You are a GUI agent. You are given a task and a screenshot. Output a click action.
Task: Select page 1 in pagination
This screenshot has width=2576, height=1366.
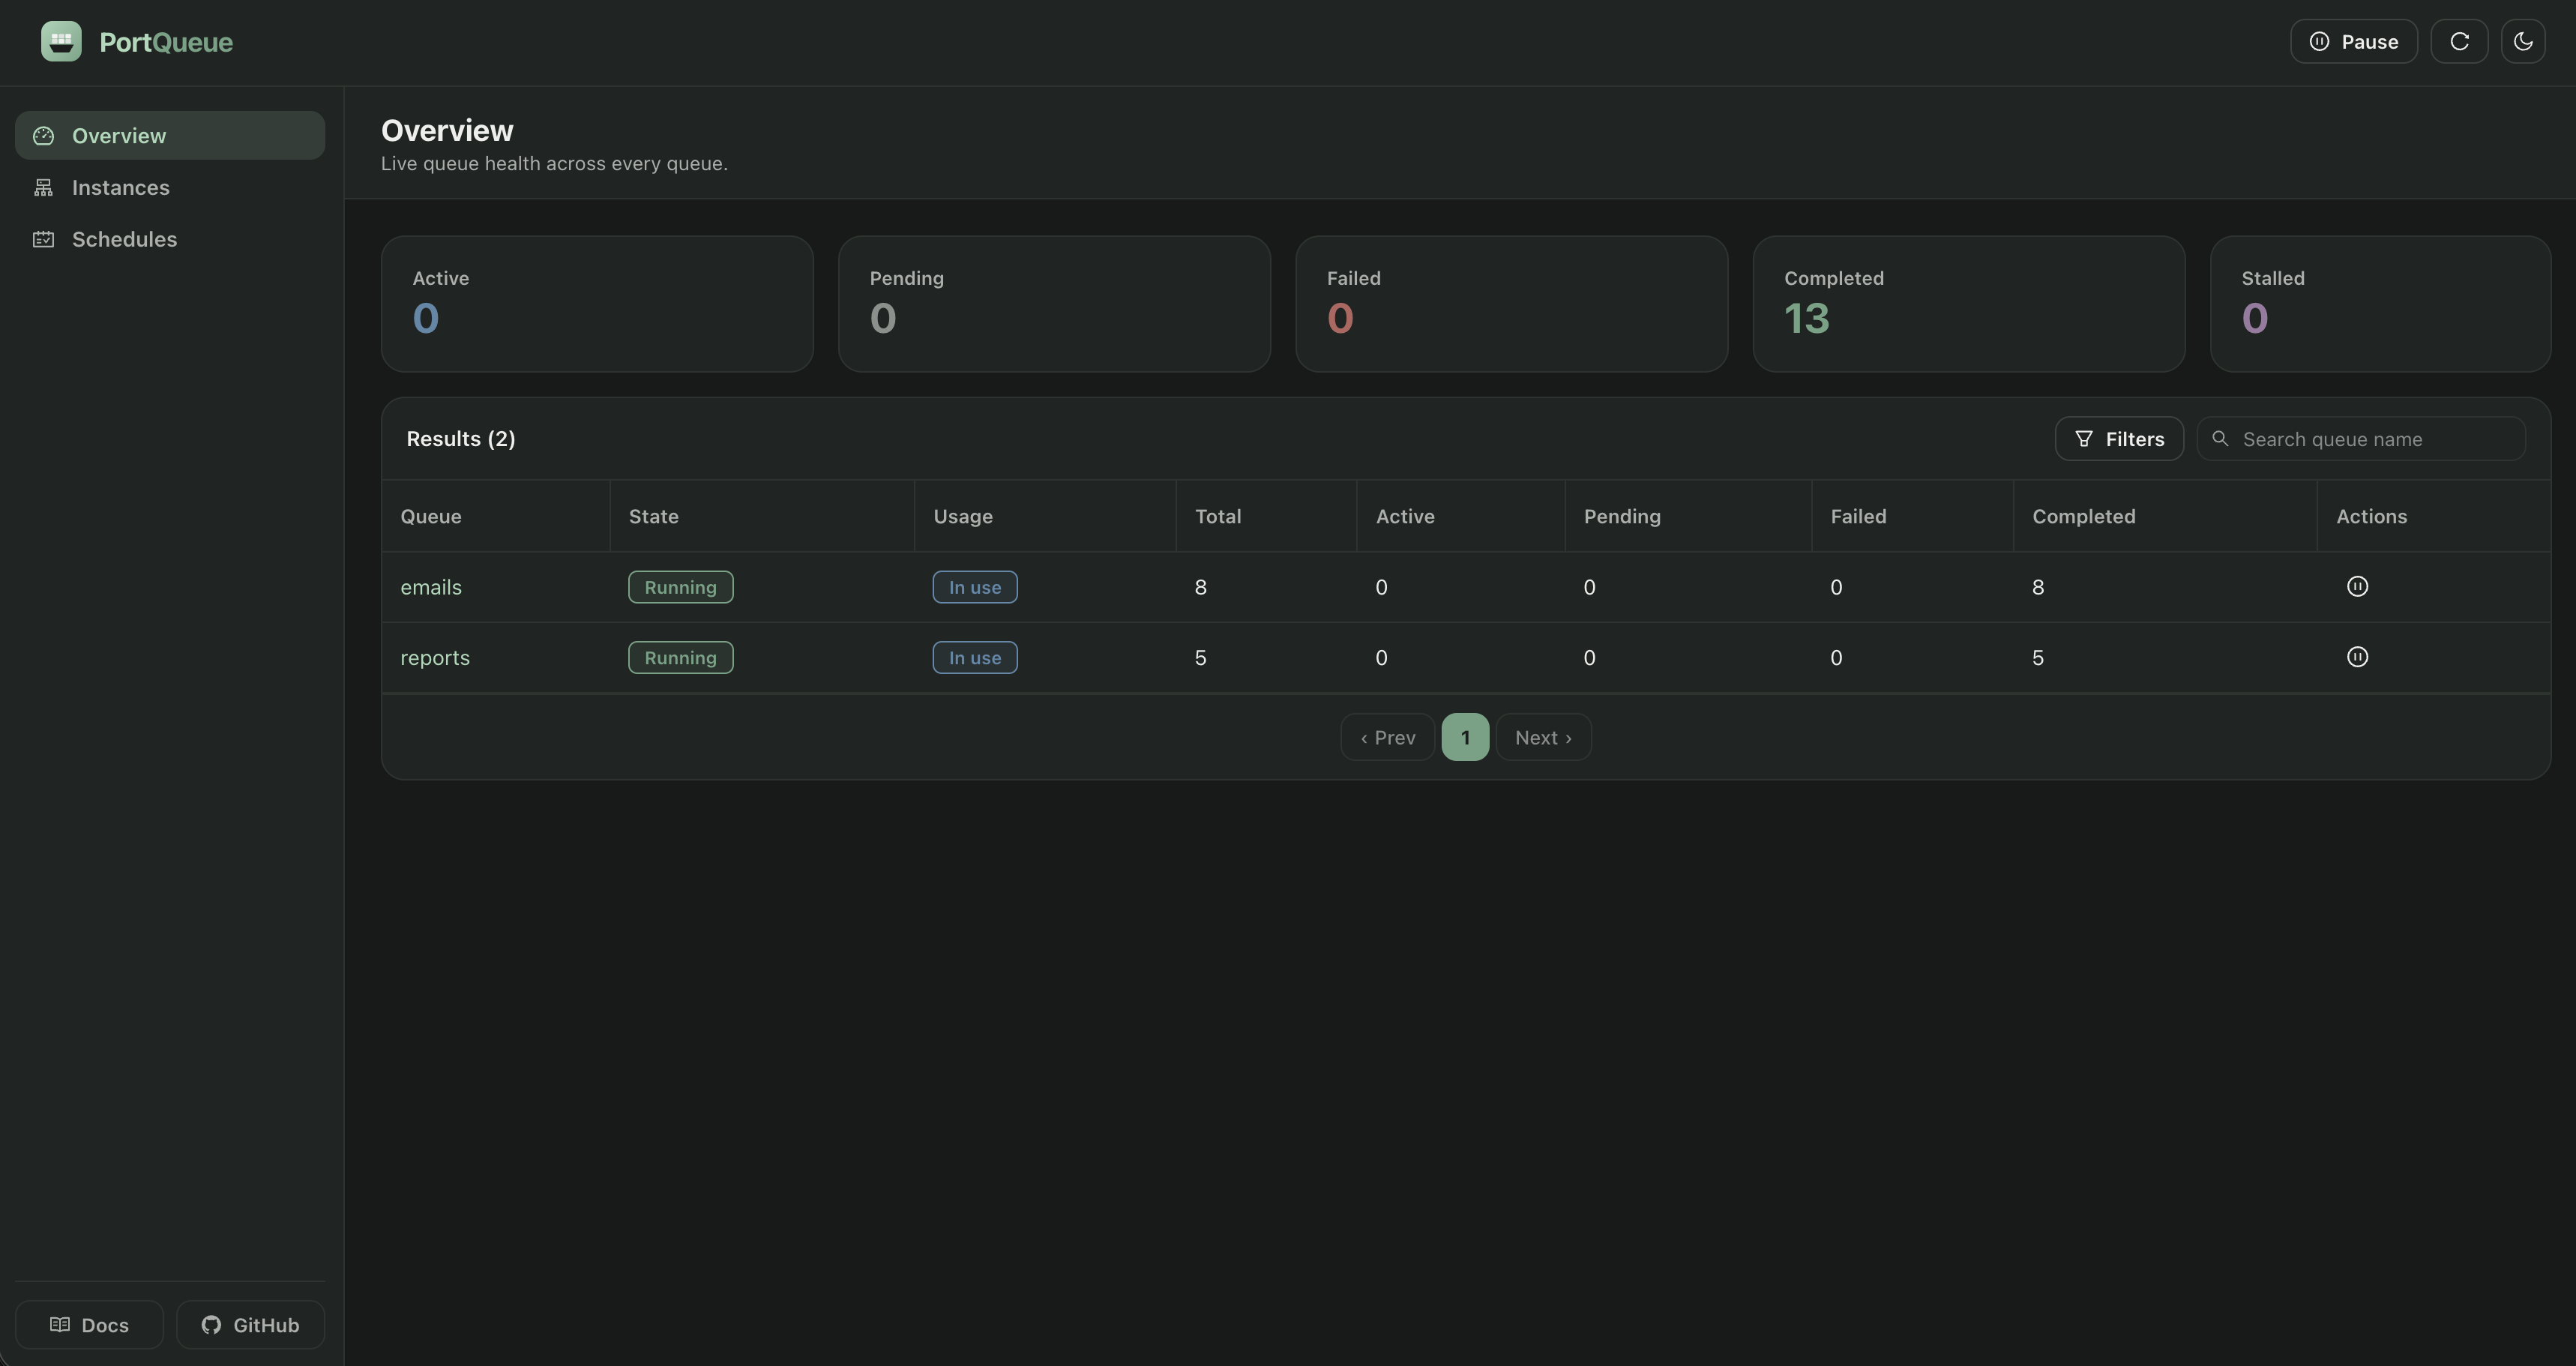(1465, 737)
